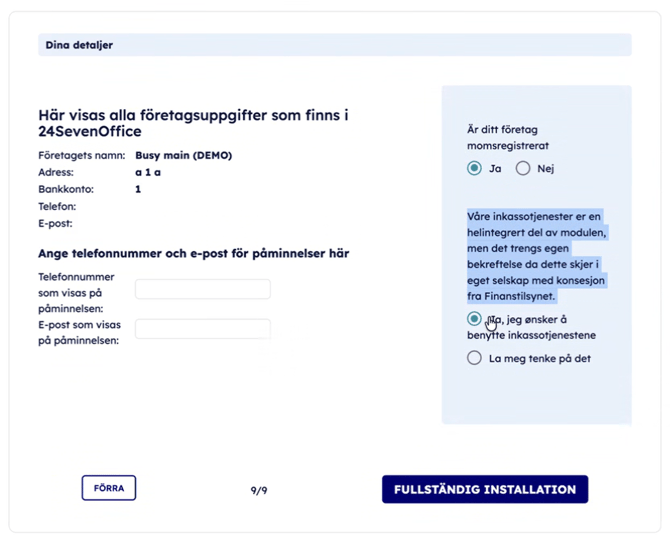The width and height of the screenshot is (670, 541).
Task: Click the "Dina detaljer" section header
Action: (79, 45)
